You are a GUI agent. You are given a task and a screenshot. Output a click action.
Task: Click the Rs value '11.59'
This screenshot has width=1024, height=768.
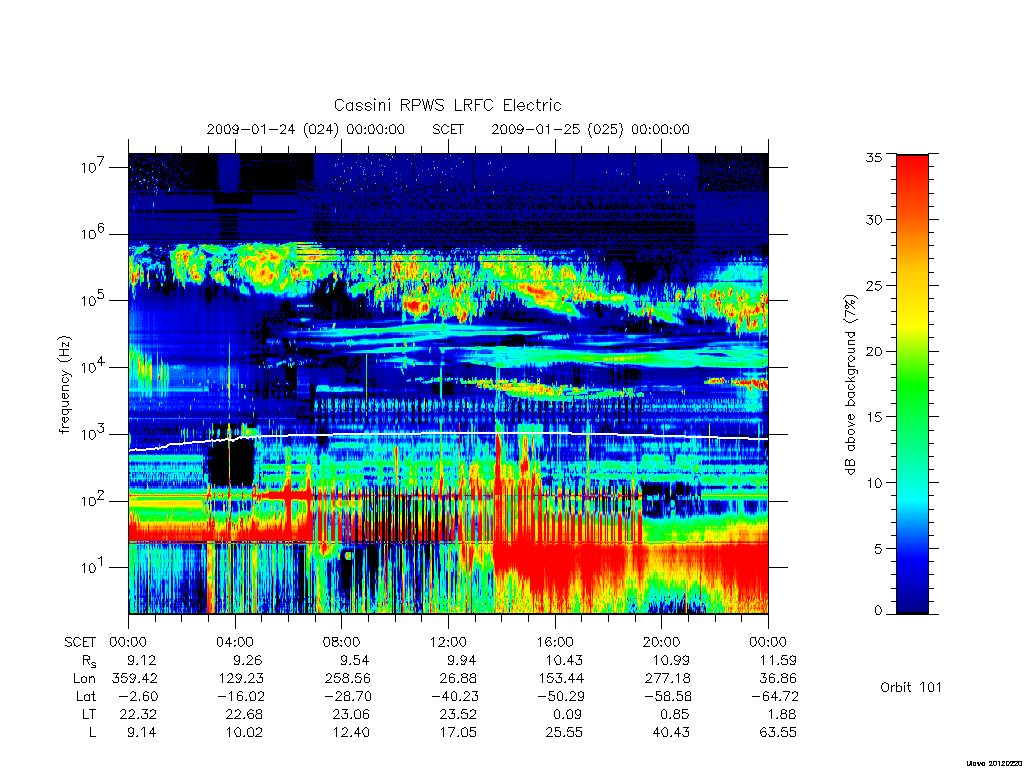(778, 660)
